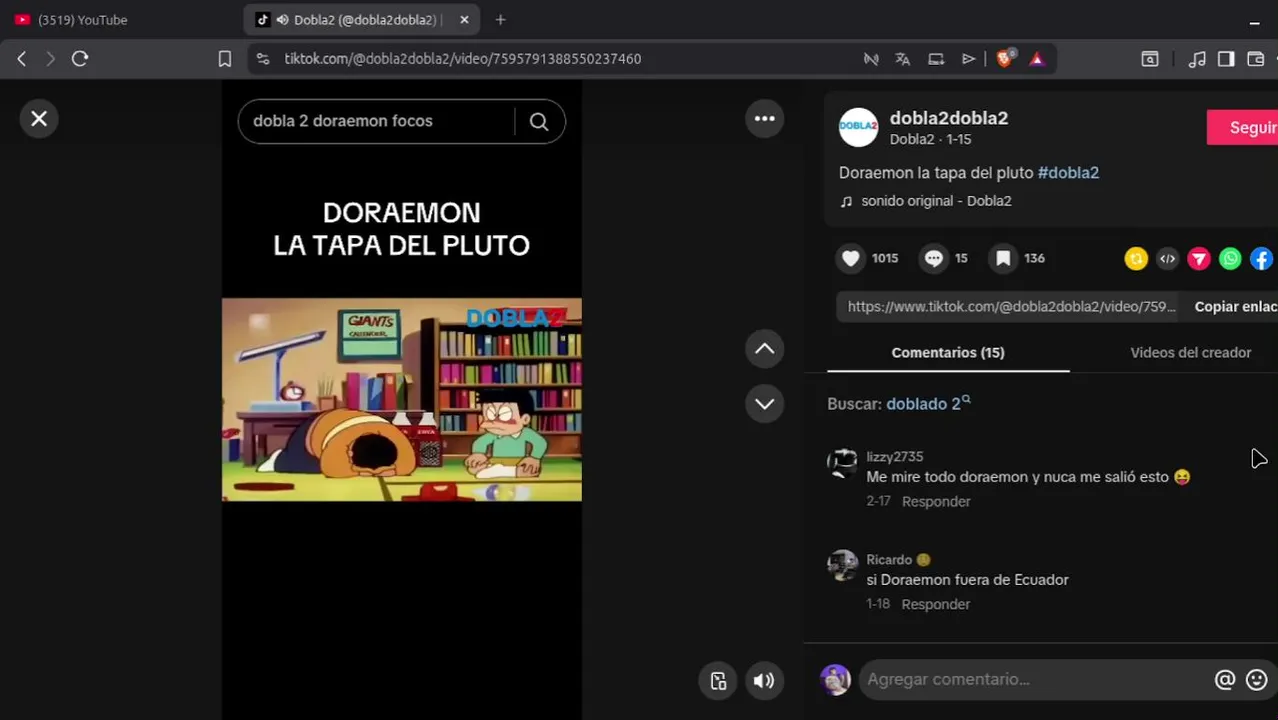The image size is (1278, 720).
Task: Repost the video with yellow repost icon
Action: click(1136, 259)
